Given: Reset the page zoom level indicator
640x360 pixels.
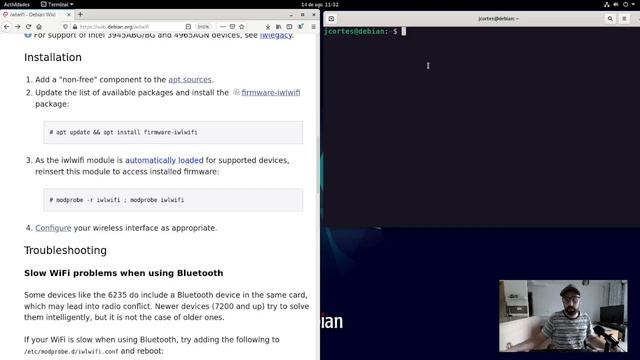Looking at the screenshot, I should coord(203,27).
